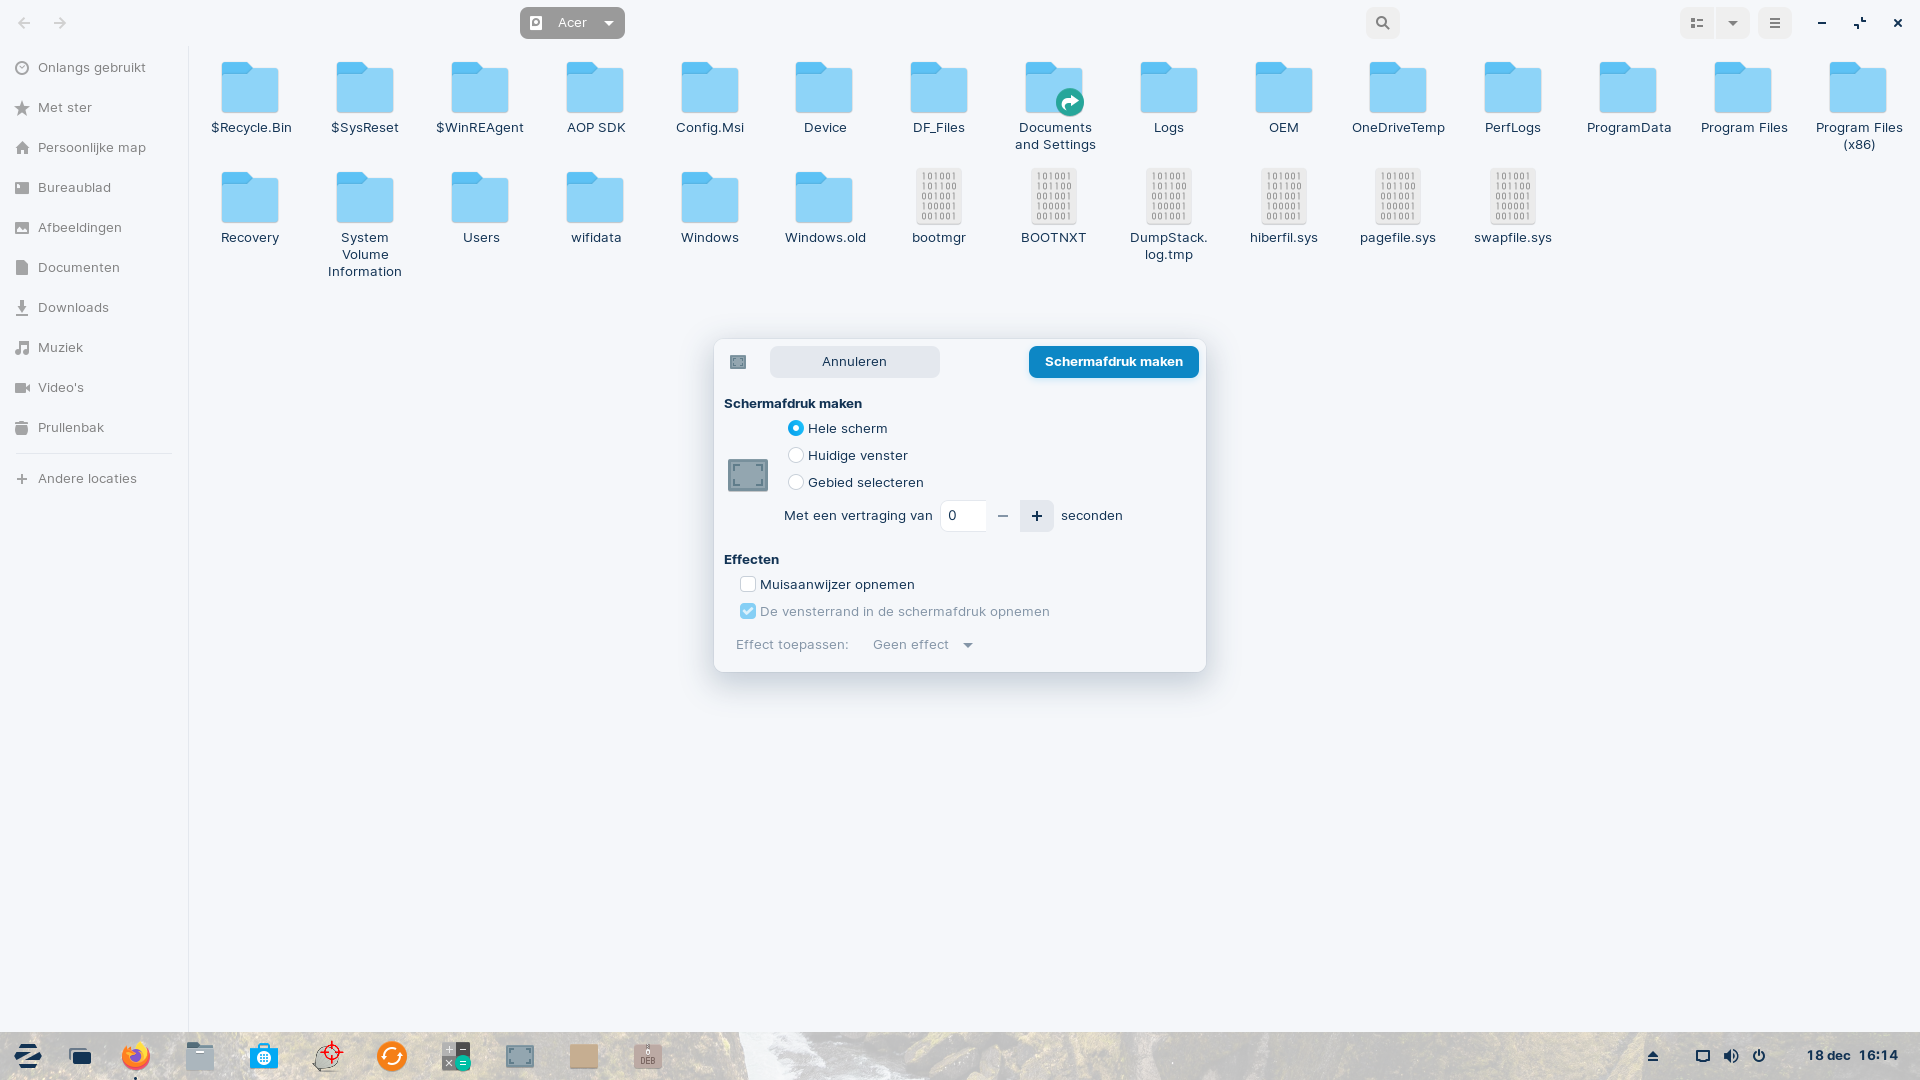Click the eject icon in the tray
This screenshot has width=1920, height=1080.
click(x=1653, y=1056)
